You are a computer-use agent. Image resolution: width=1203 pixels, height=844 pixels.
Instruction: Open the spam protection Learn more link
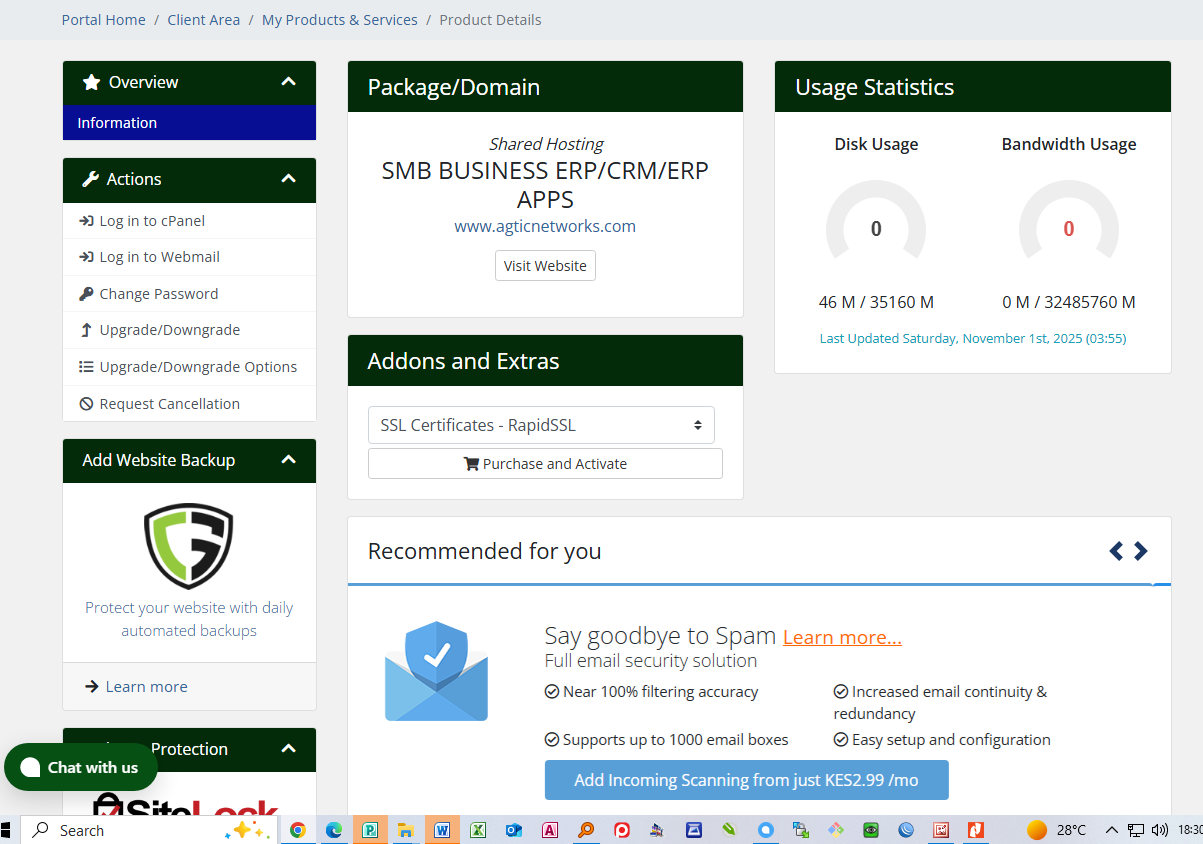842,636
